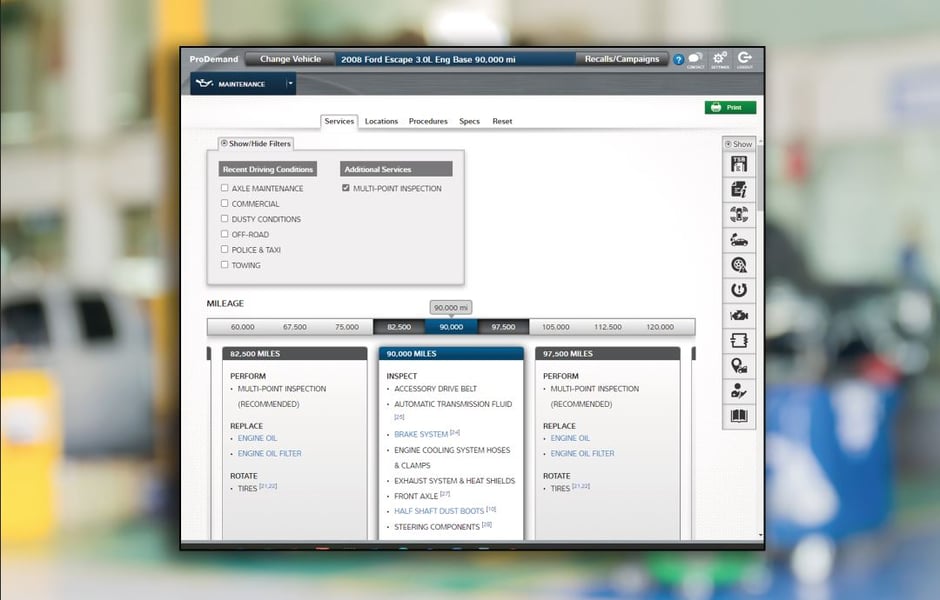940x600 pixels.
Task: Click the open book icon in sidebar
Action: [739, 416]
